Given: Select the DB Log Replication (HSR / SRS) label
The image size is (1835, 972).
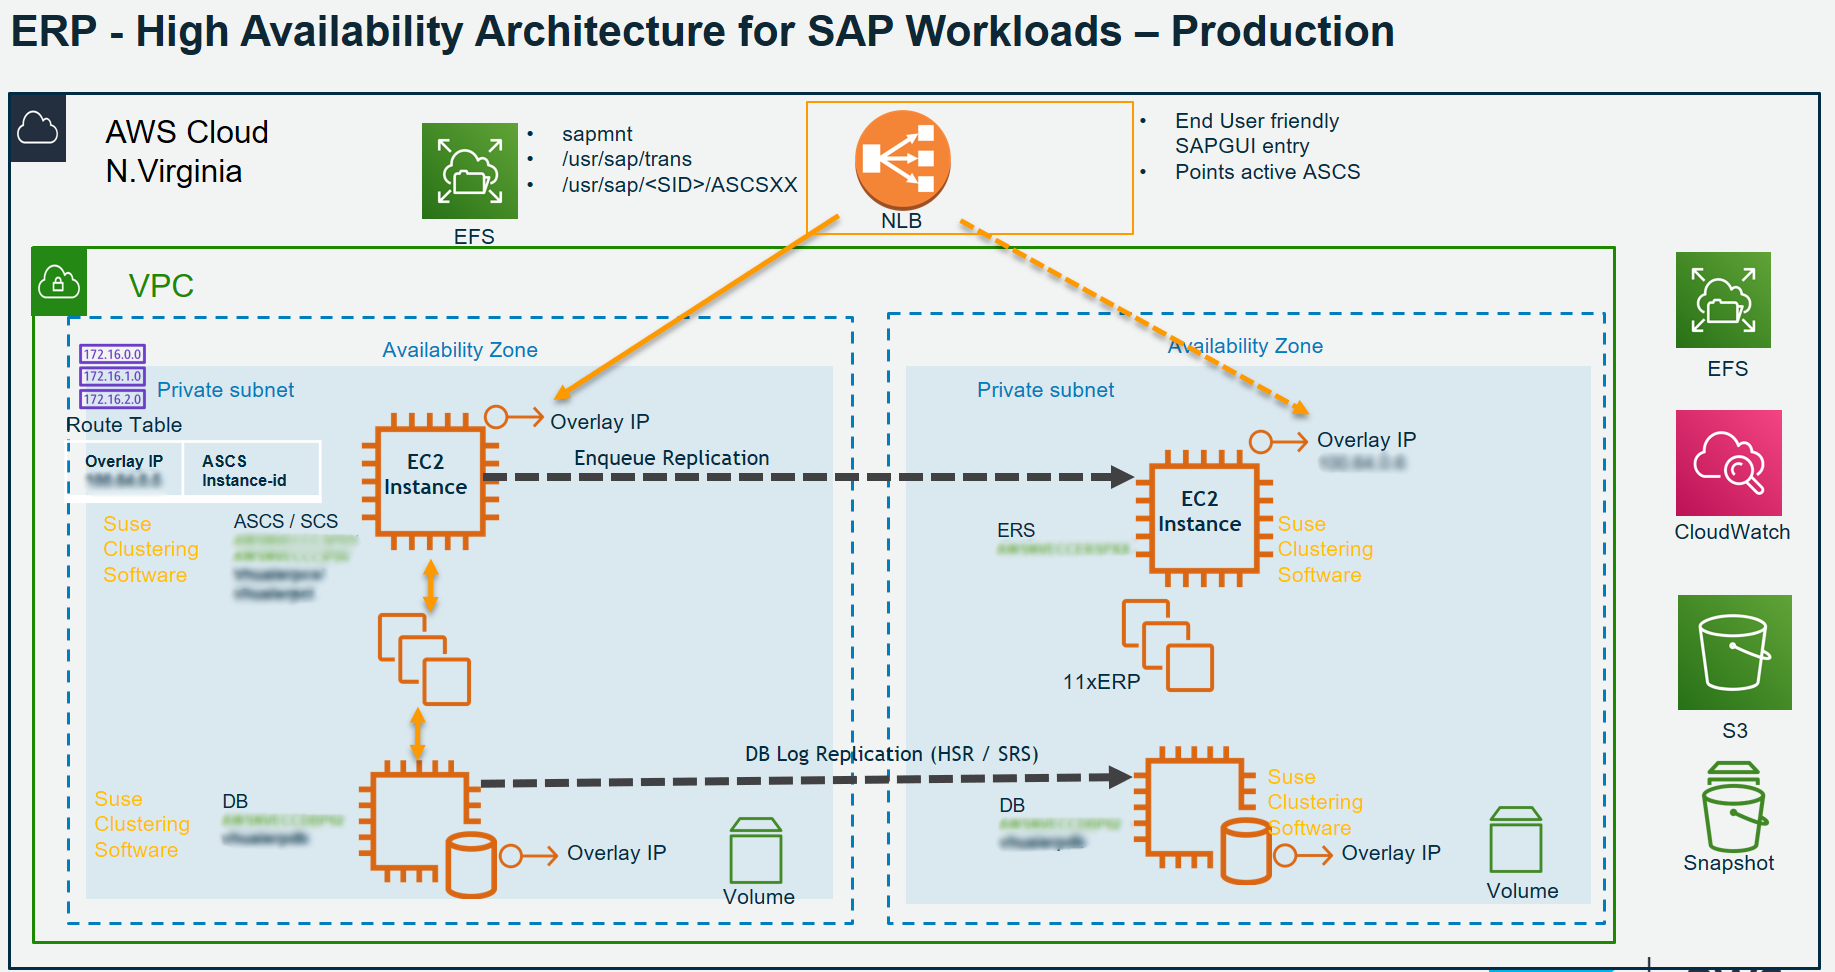Looking at the screenshot, I should [893, 754].
